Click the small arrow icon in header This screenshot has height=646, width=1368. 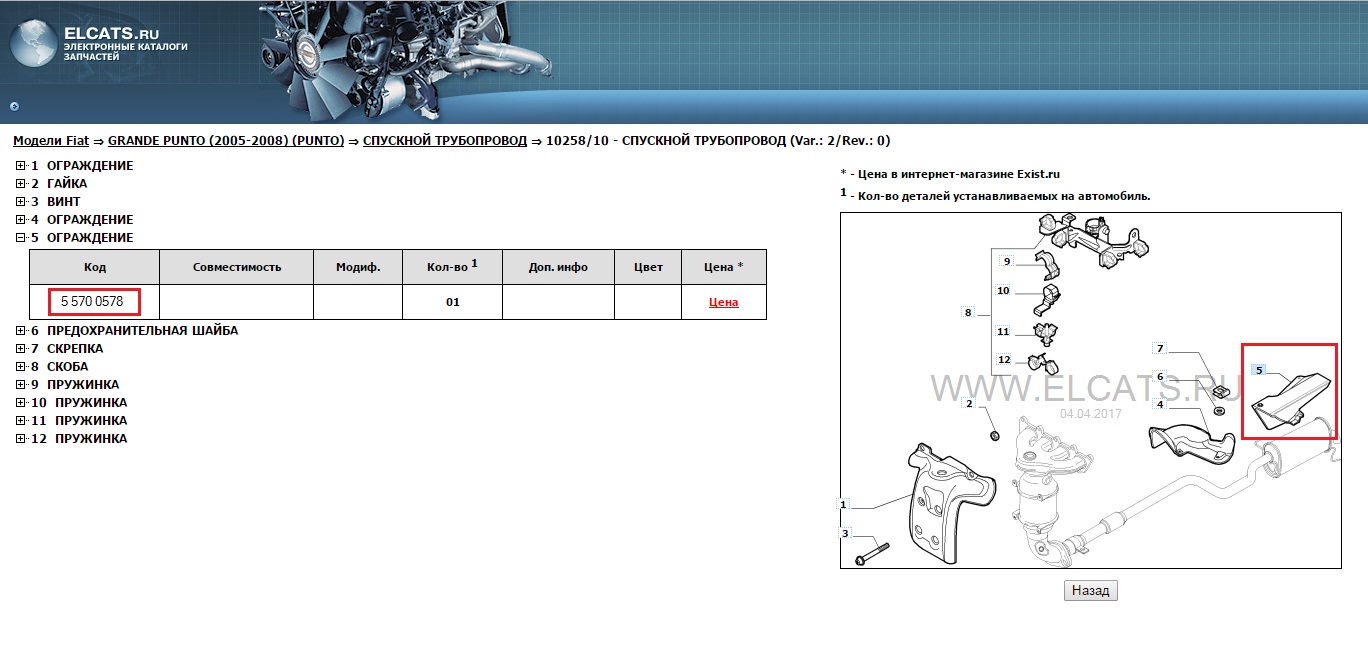pos(14,106)
